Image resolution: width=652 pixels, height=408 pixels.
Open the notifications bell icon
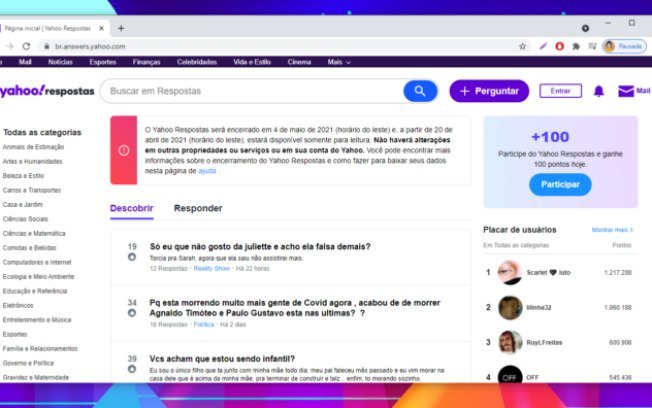coord(598,91)
